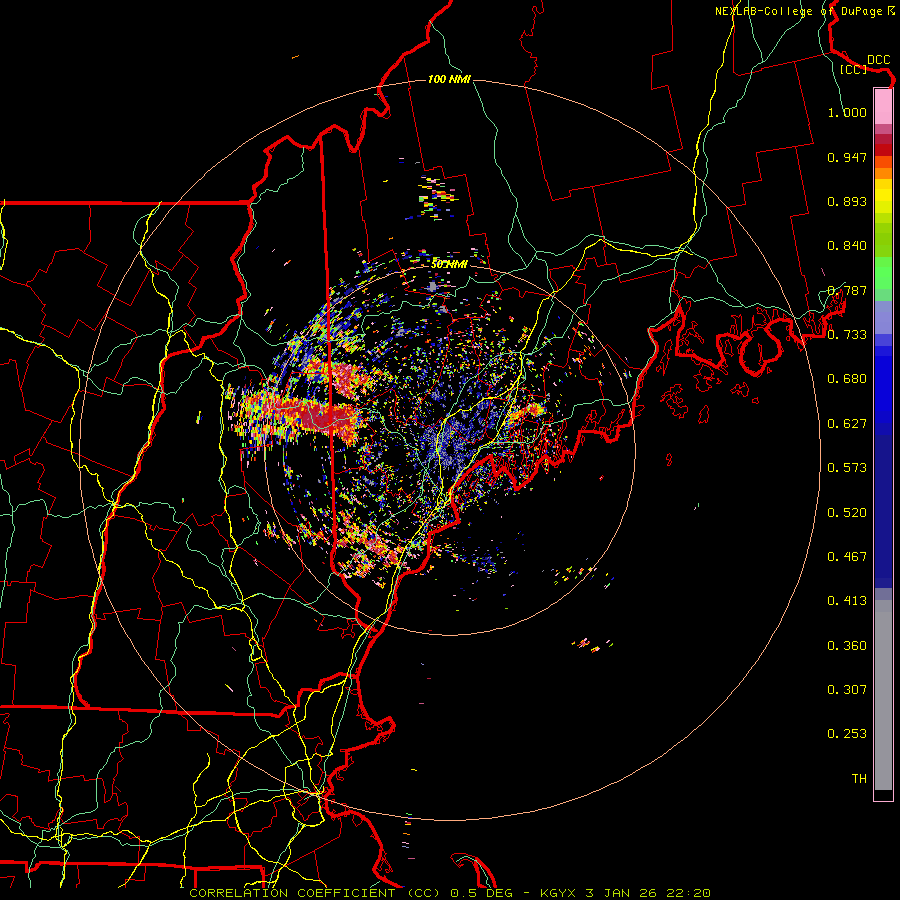Click the 0.307 color scale value
Screen dimensions: 900x900
click(x=847, y=690)
